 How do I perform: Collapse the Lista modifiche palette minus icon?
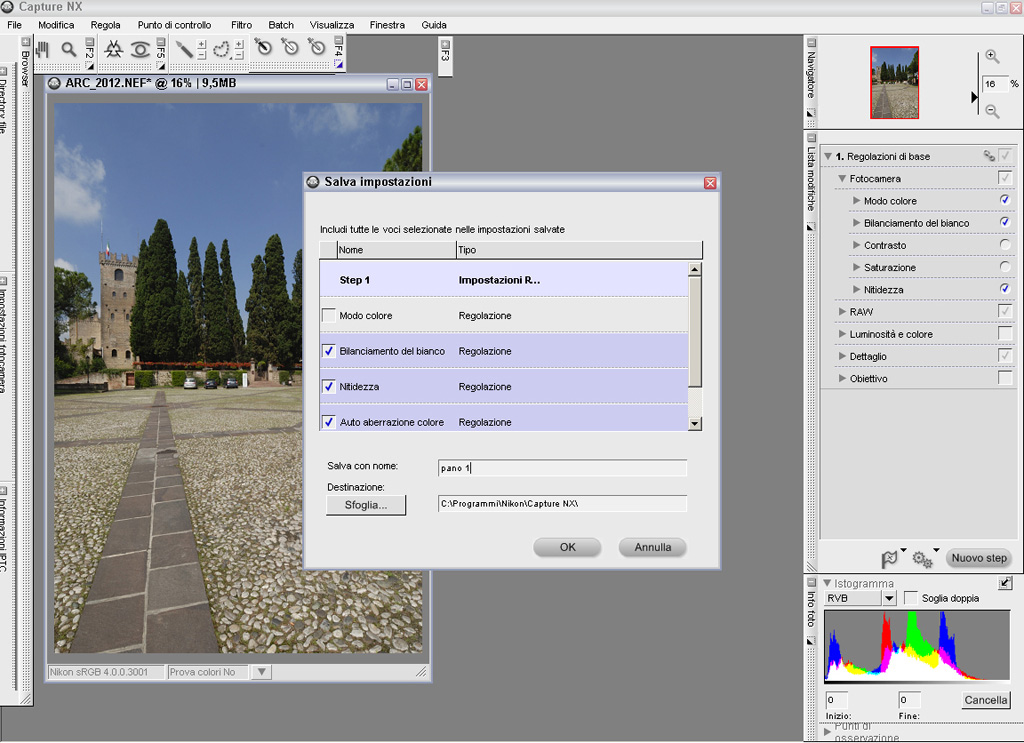811,138
